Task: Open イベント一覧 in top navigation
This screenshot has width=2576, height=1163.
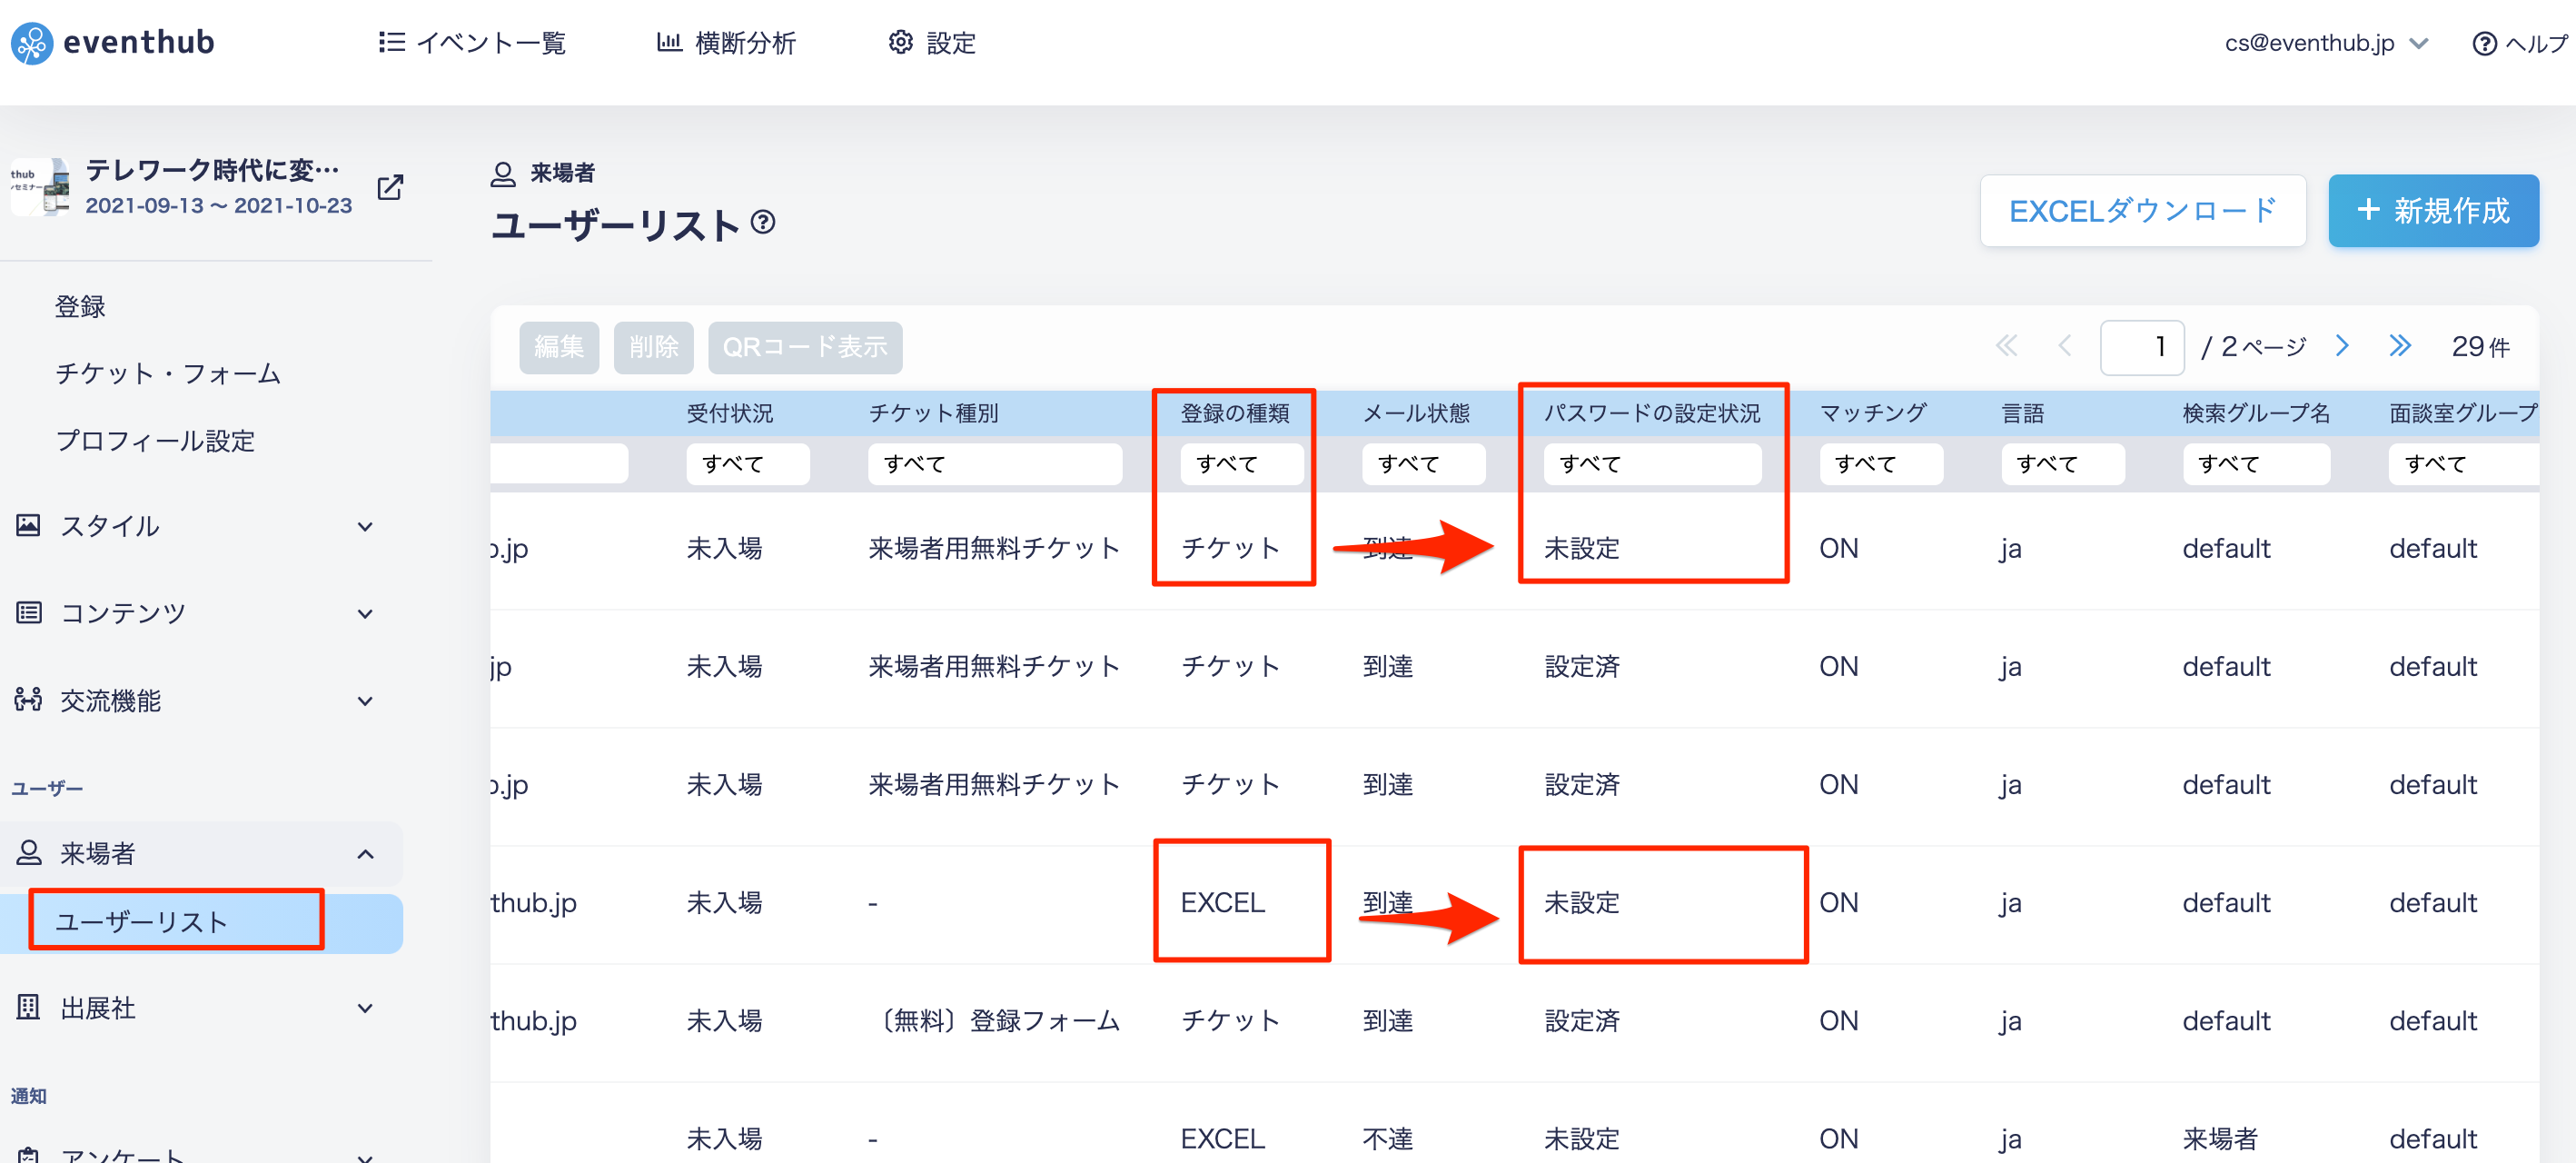Action: [472, 42]
